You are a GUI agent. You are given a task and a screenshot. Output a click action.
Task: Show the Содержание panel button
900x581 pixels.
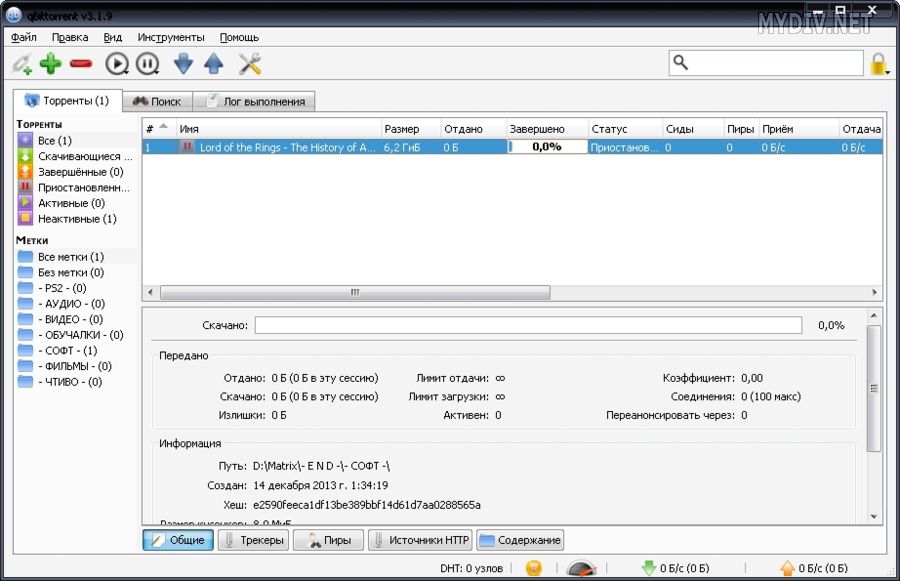521,540
